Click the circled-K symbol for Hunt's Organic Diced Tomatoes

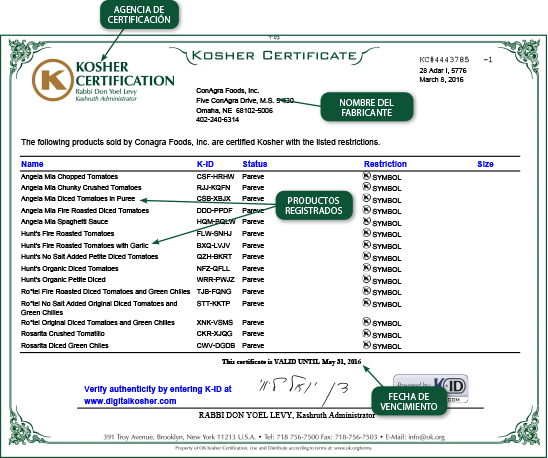(x=366, y=268)
